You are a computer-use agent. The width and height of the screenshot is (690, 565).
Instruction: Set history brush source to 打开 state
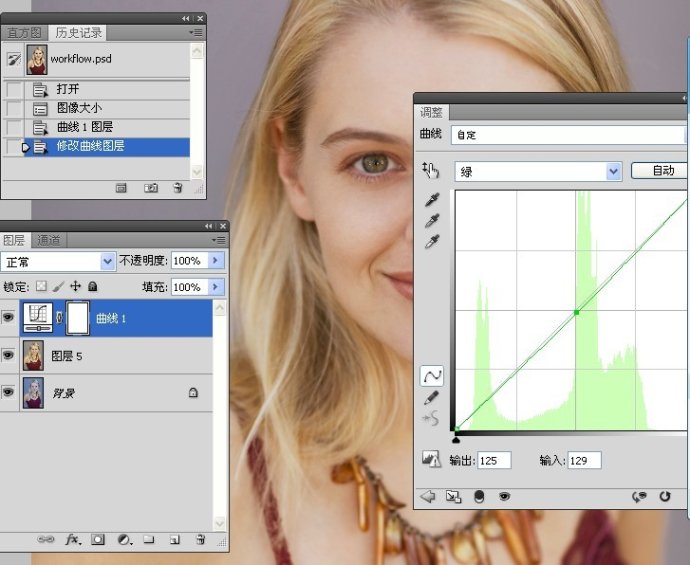14,89
